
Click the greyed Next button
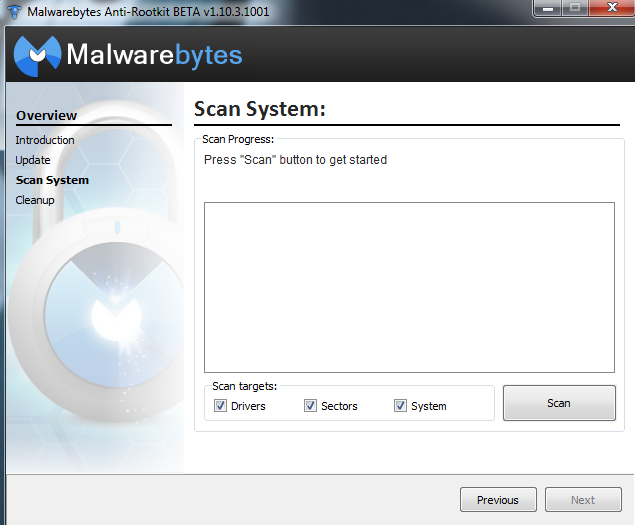click(x=583, y=500)
